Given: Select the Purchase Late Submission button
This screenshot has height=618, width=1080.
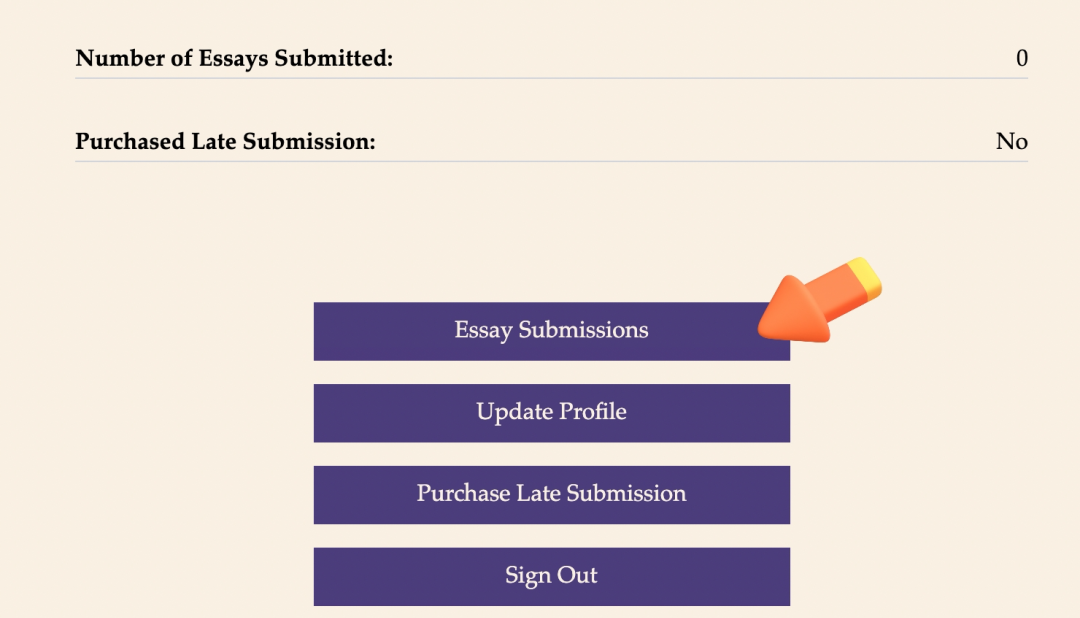Looking at the screenshot, I should click(x=551, y=494).
